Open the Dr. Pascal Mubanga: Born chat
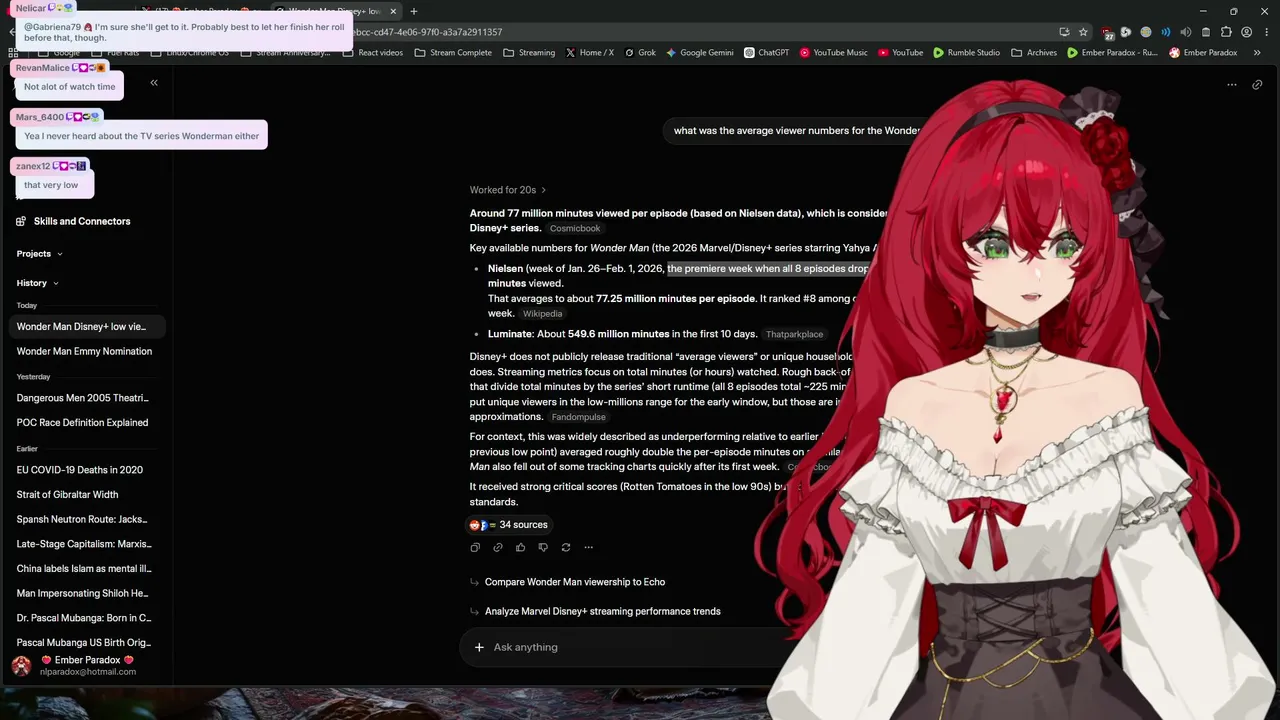 coord(86,618)
